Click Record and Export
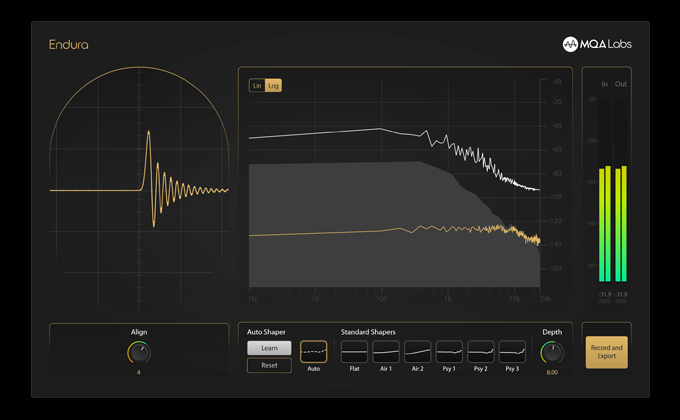 606,352
